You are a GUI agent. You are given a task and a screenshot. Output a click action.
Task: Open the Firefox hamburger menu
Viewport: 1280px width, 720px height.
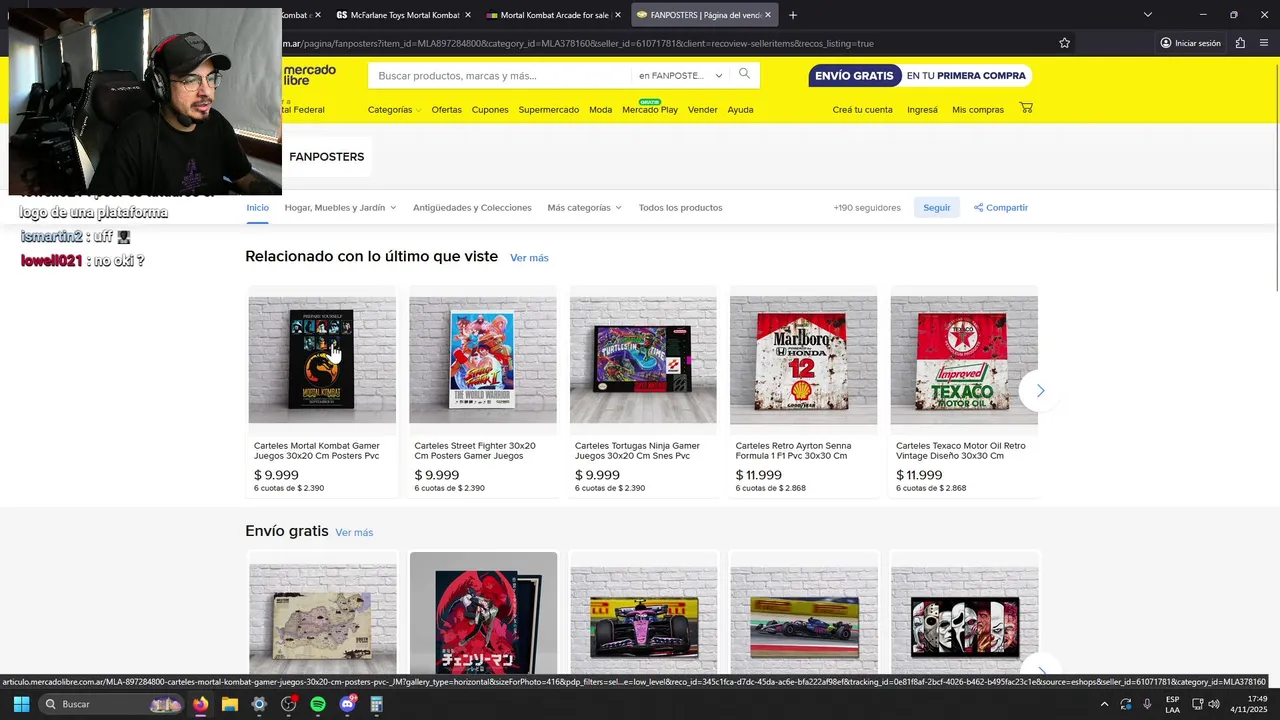(1264, 43)
